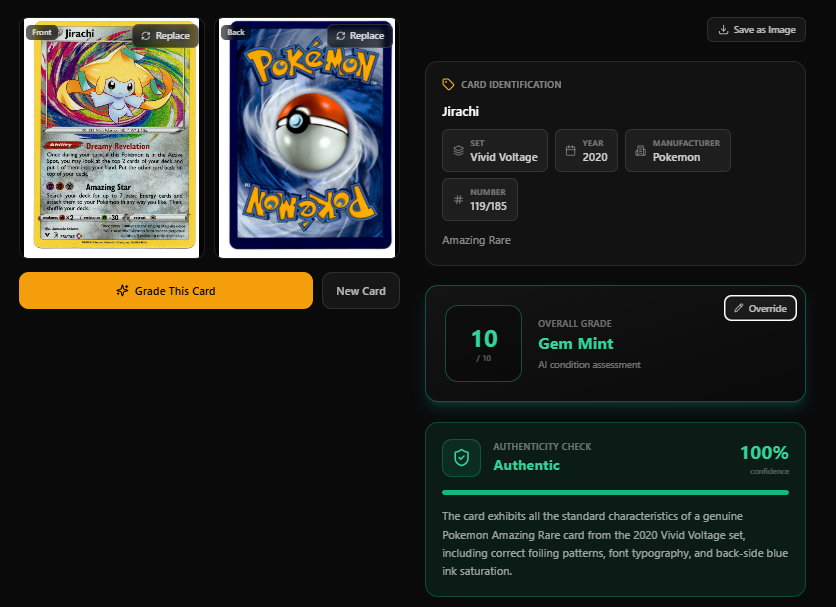Click the calendar icon next to Year
Screen dimensions: 836x607
570,151
